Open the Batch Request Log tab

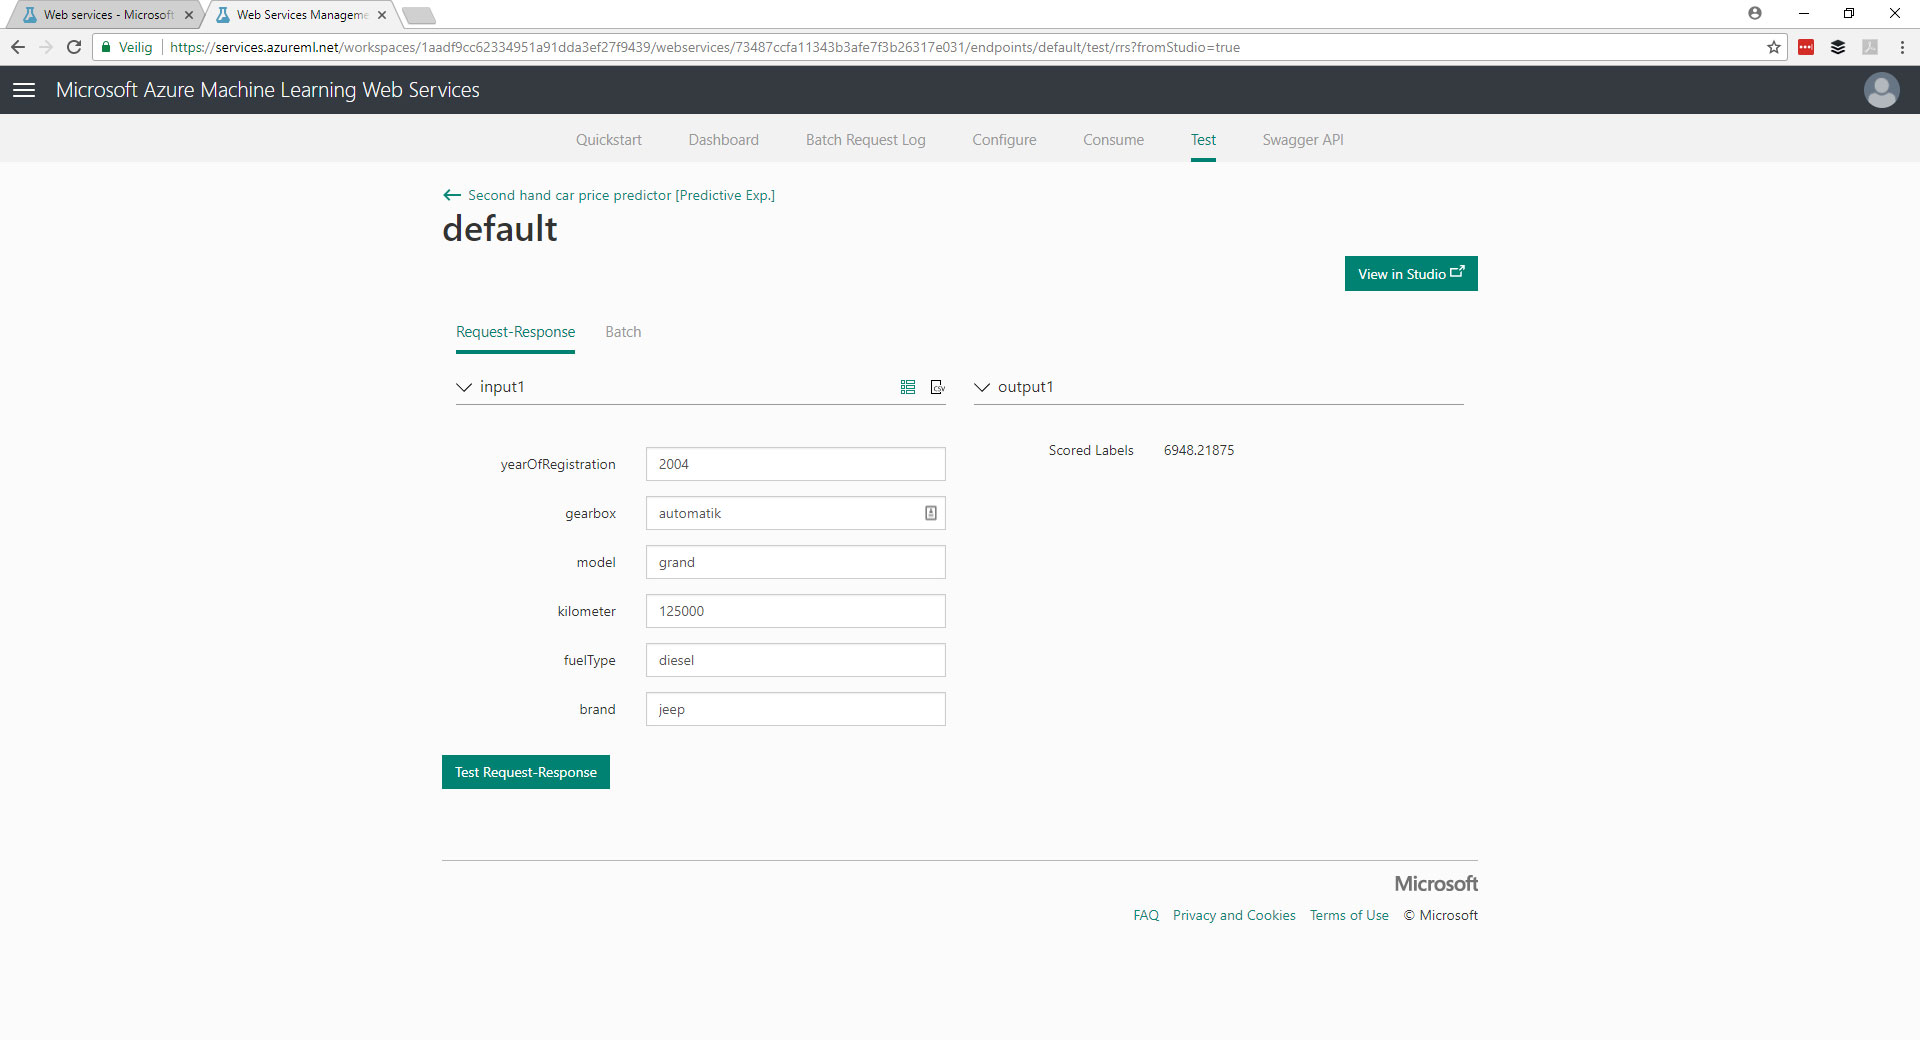pos(866,140)
